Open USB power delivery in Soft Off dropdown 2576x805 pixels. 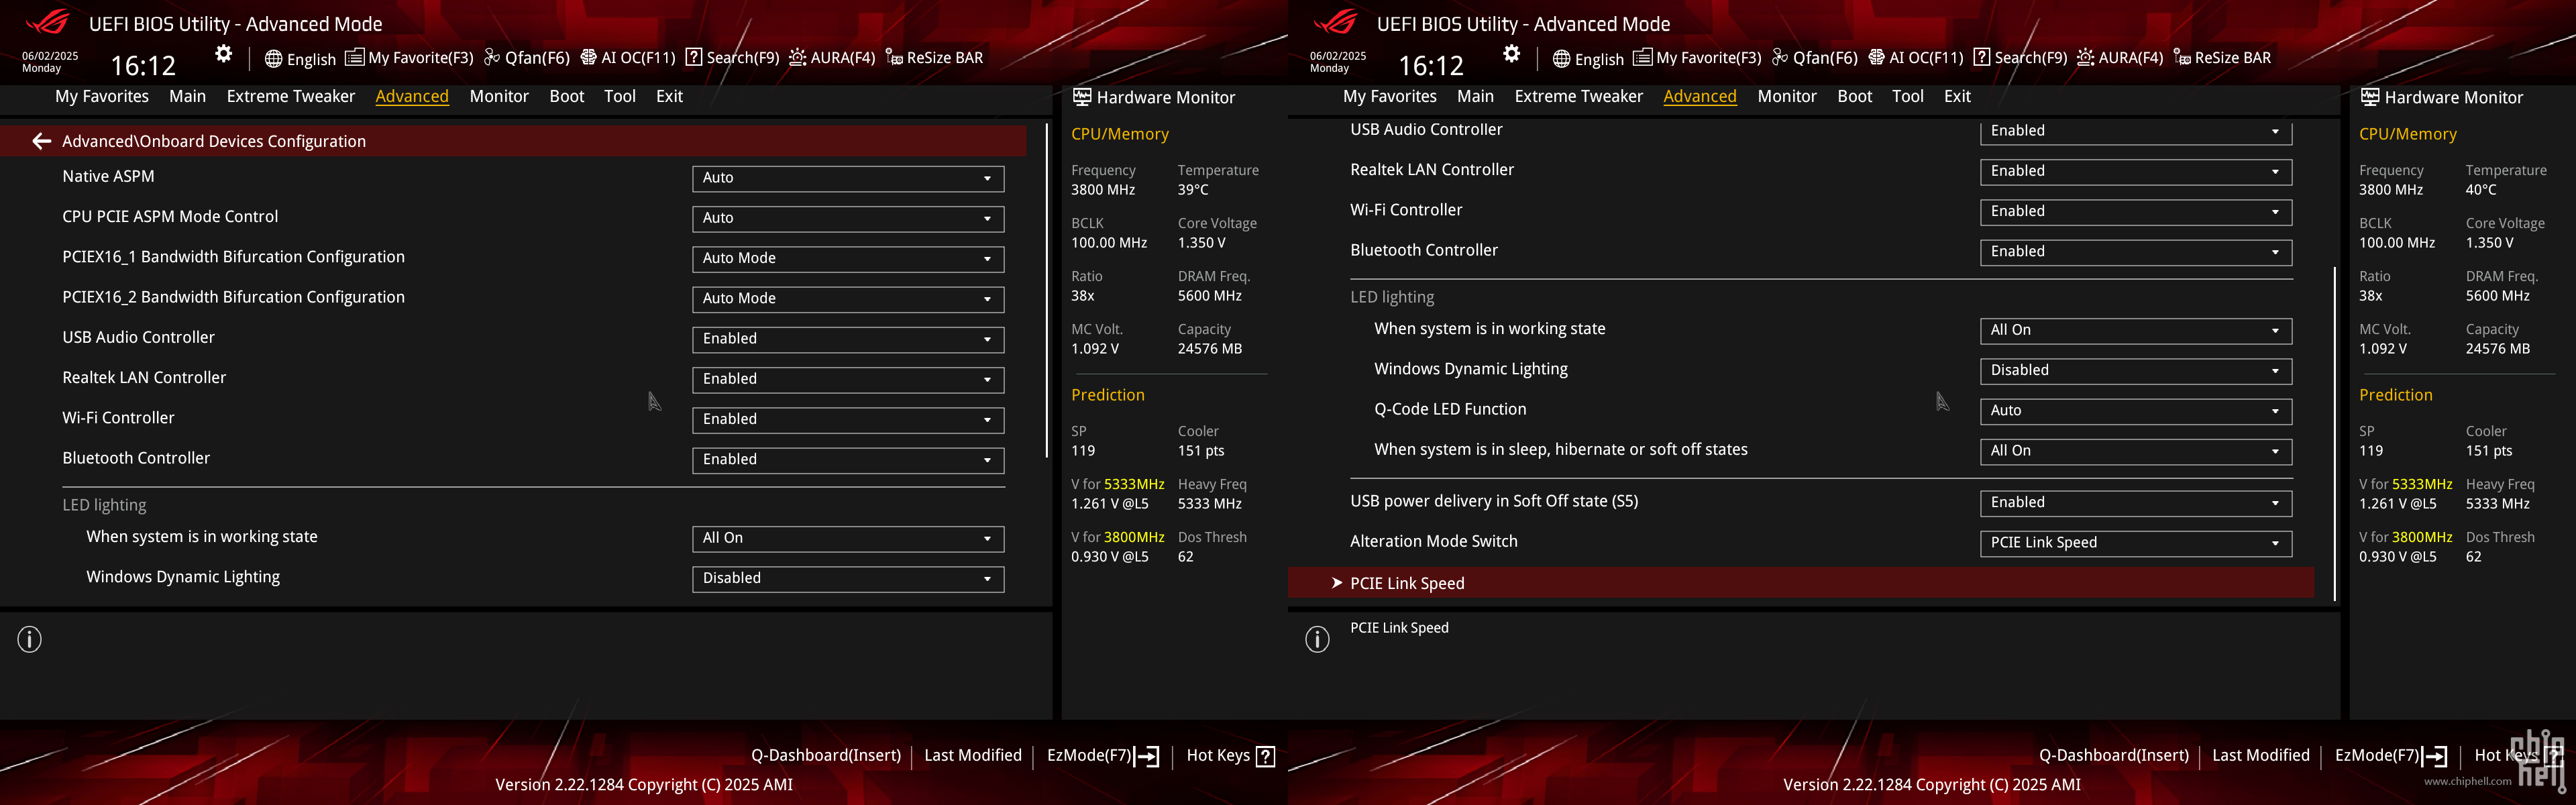[x=2136, y=503]
